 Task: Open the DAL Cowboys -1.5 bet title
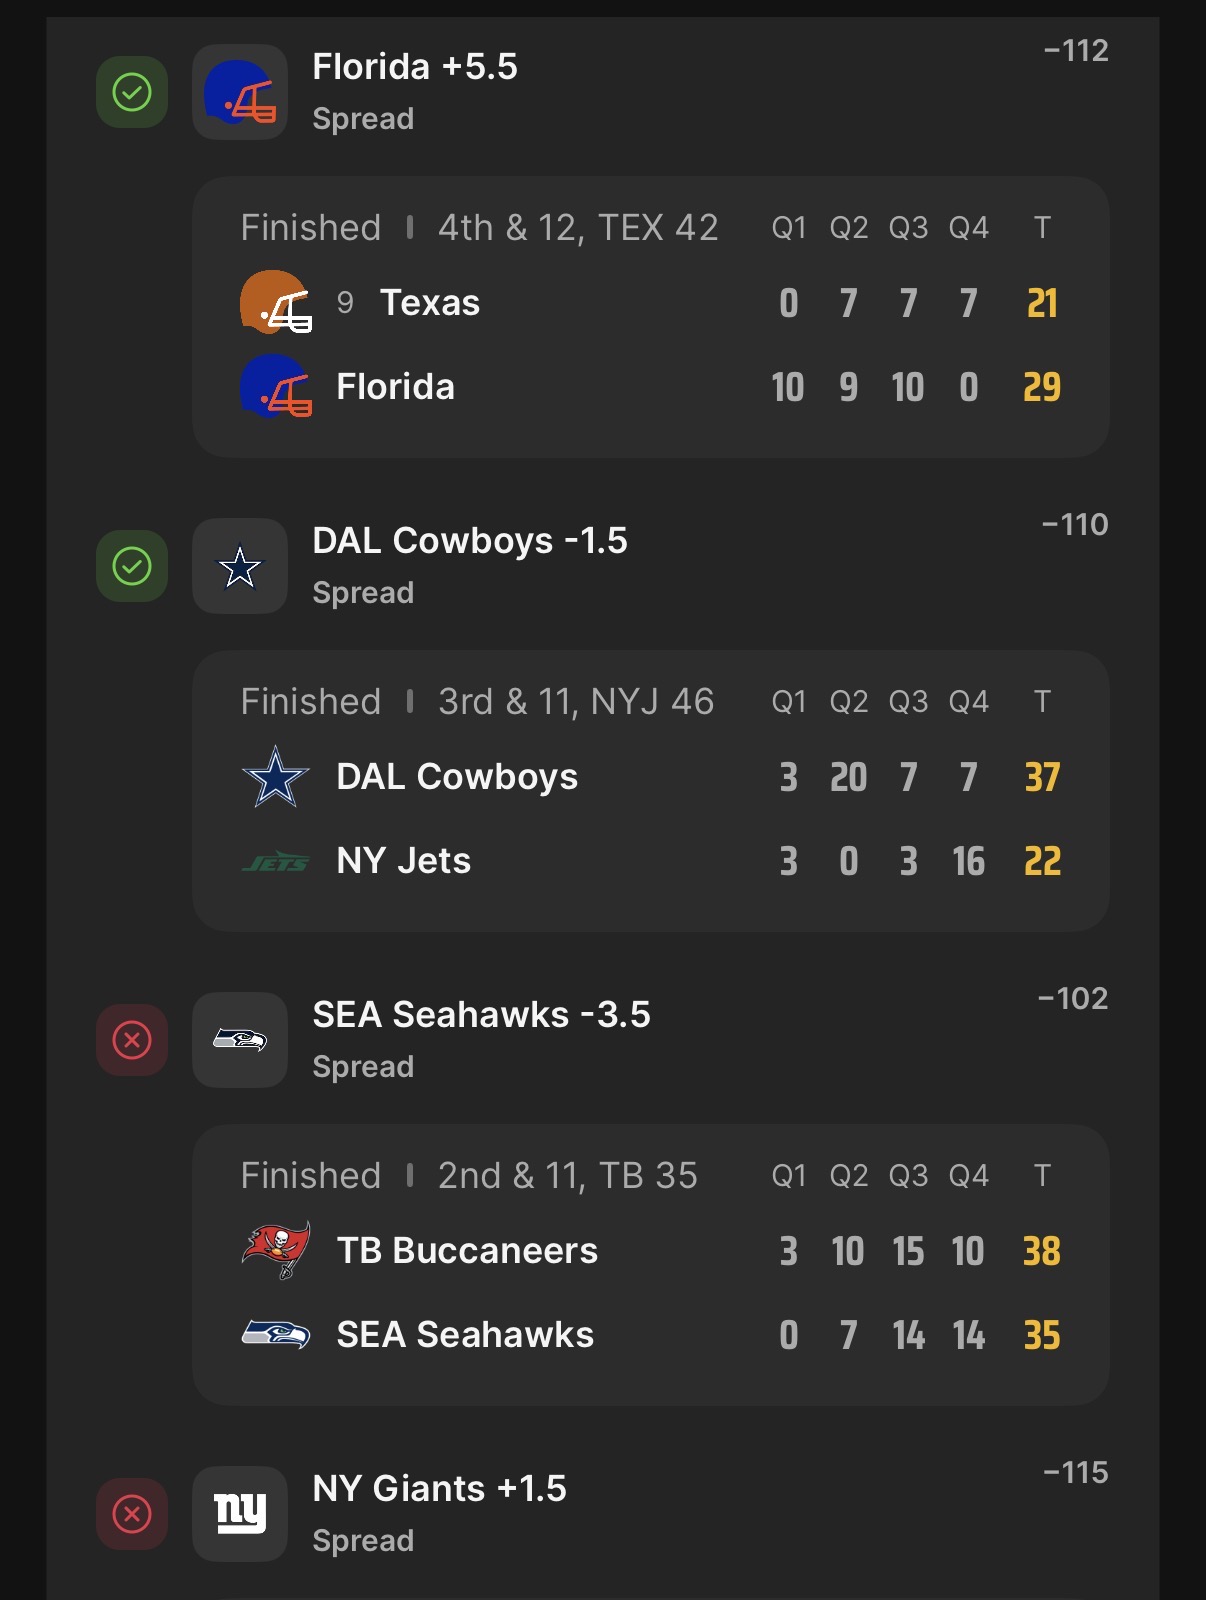(470, 541)
